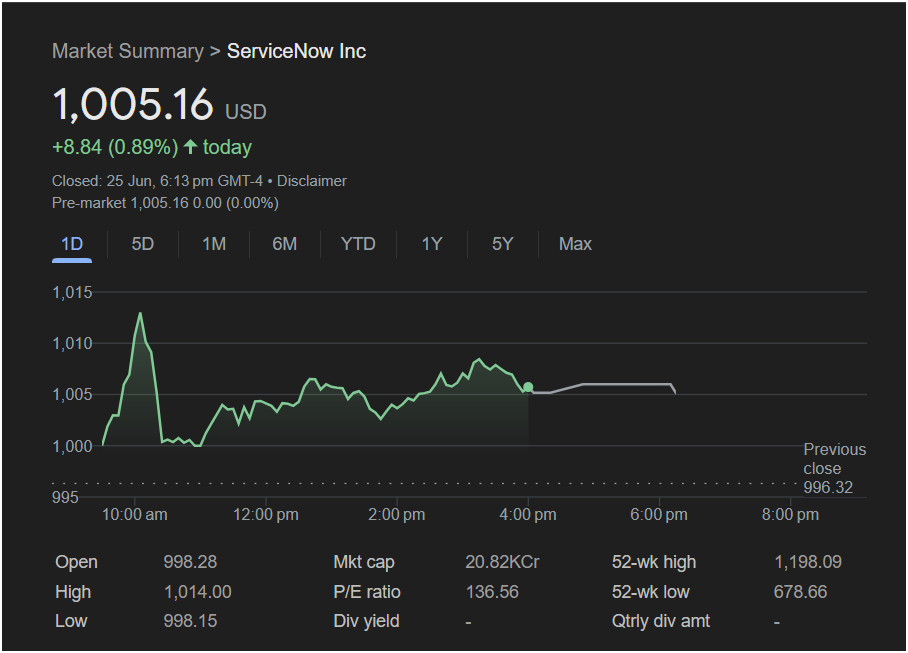Select the 1D time range tab
908x653 pixels.
(x=72, y=244)
